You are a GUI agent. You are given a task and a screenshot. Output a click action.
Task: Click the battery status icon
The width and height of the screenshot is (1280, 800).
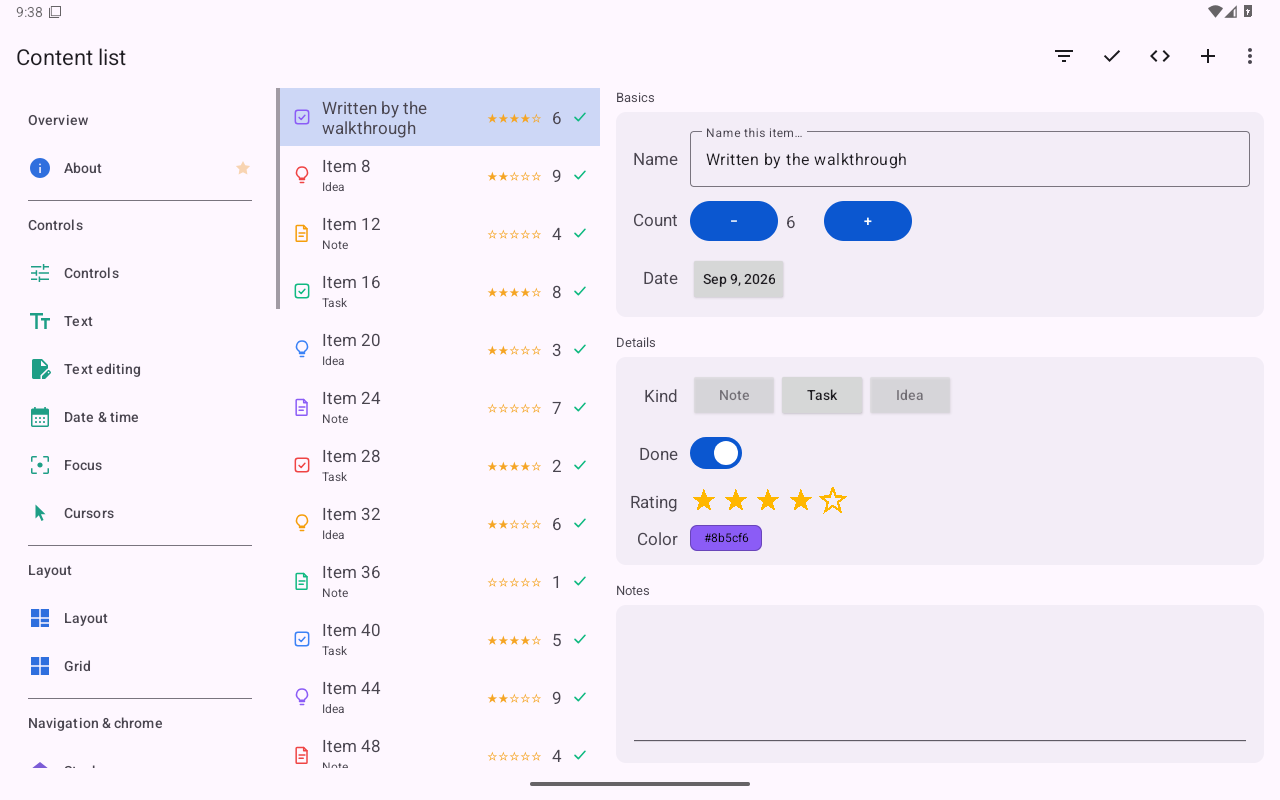click(x=1248, y=12)
